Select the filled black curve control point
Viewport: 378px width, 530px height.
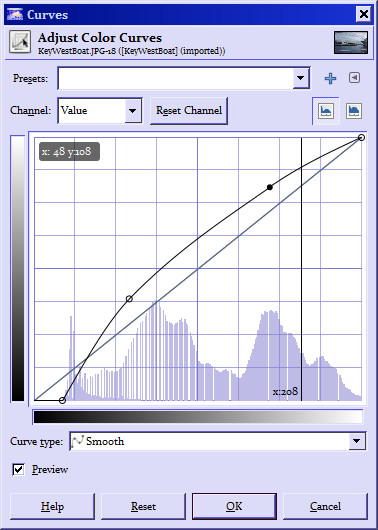(269, 187)
